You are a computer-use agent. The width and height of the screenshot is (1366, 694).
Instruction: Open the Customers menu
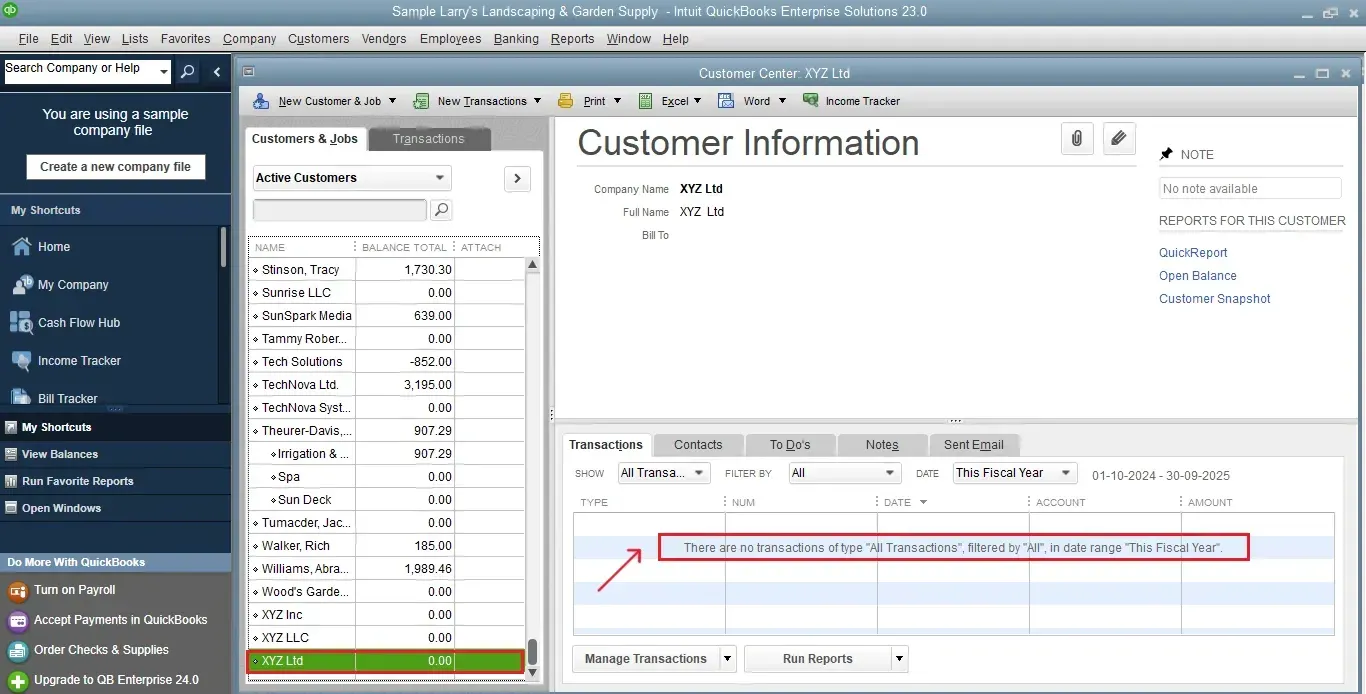[x=319, y=39]
